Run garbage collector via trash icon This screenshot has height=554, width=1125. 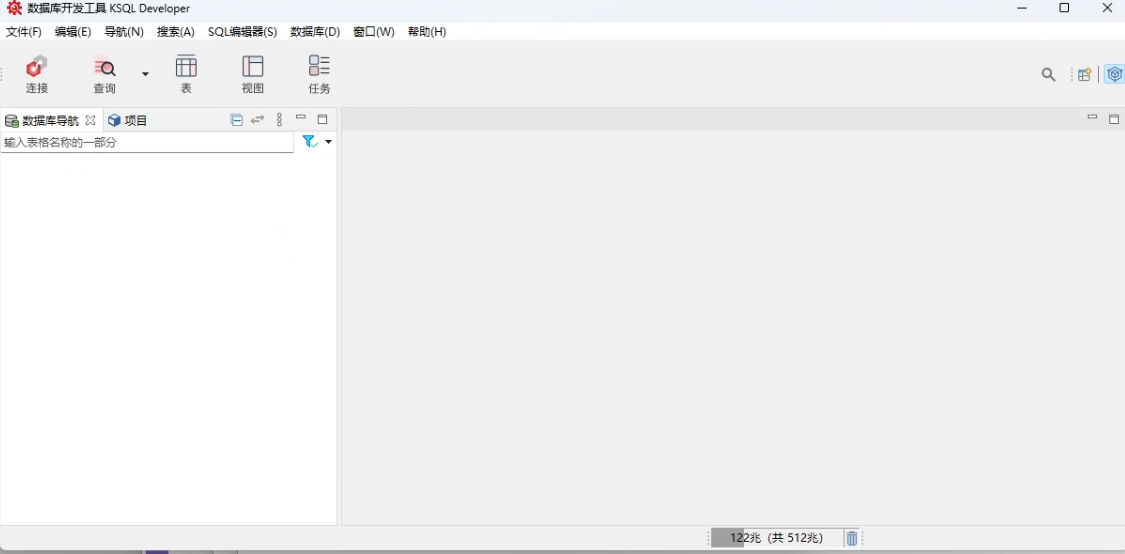click(852, 538)
